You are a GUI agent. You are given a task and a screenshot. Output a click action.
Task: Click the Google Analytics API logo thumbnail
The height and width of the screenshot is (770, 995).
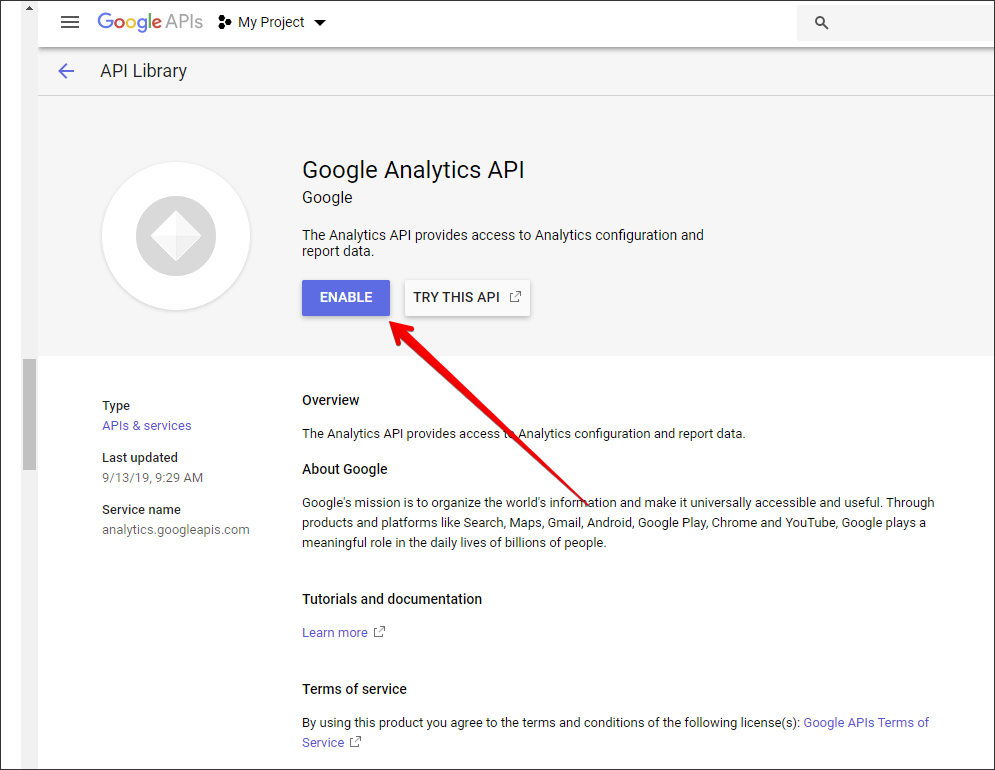point(176,236)
